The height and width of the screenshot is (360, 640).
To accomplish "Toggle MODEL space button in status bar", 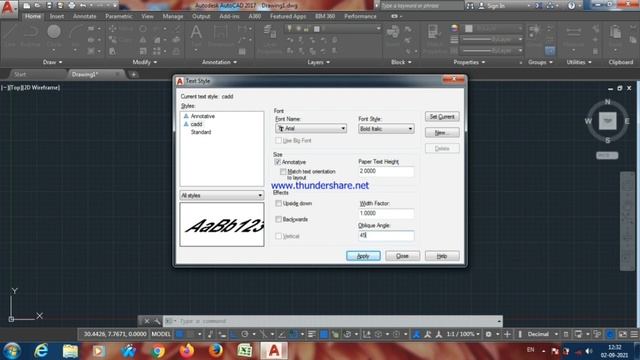I will click(161, 334).
